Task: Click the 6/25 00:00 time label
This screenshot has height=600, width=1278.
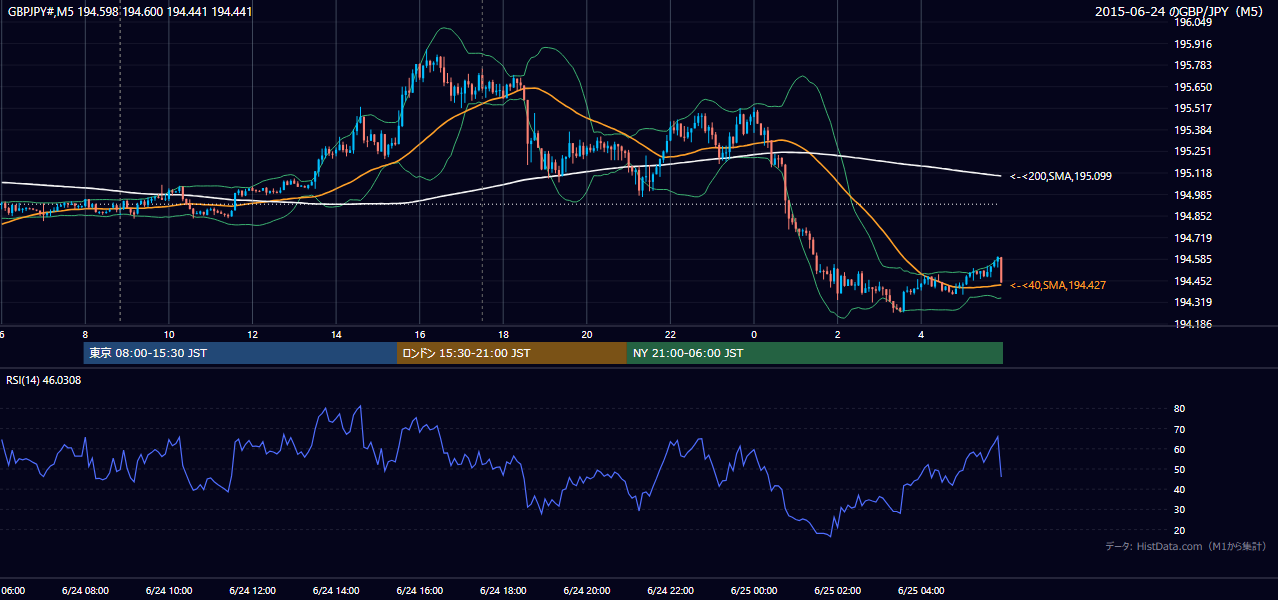Action: (x=754, y=590)
